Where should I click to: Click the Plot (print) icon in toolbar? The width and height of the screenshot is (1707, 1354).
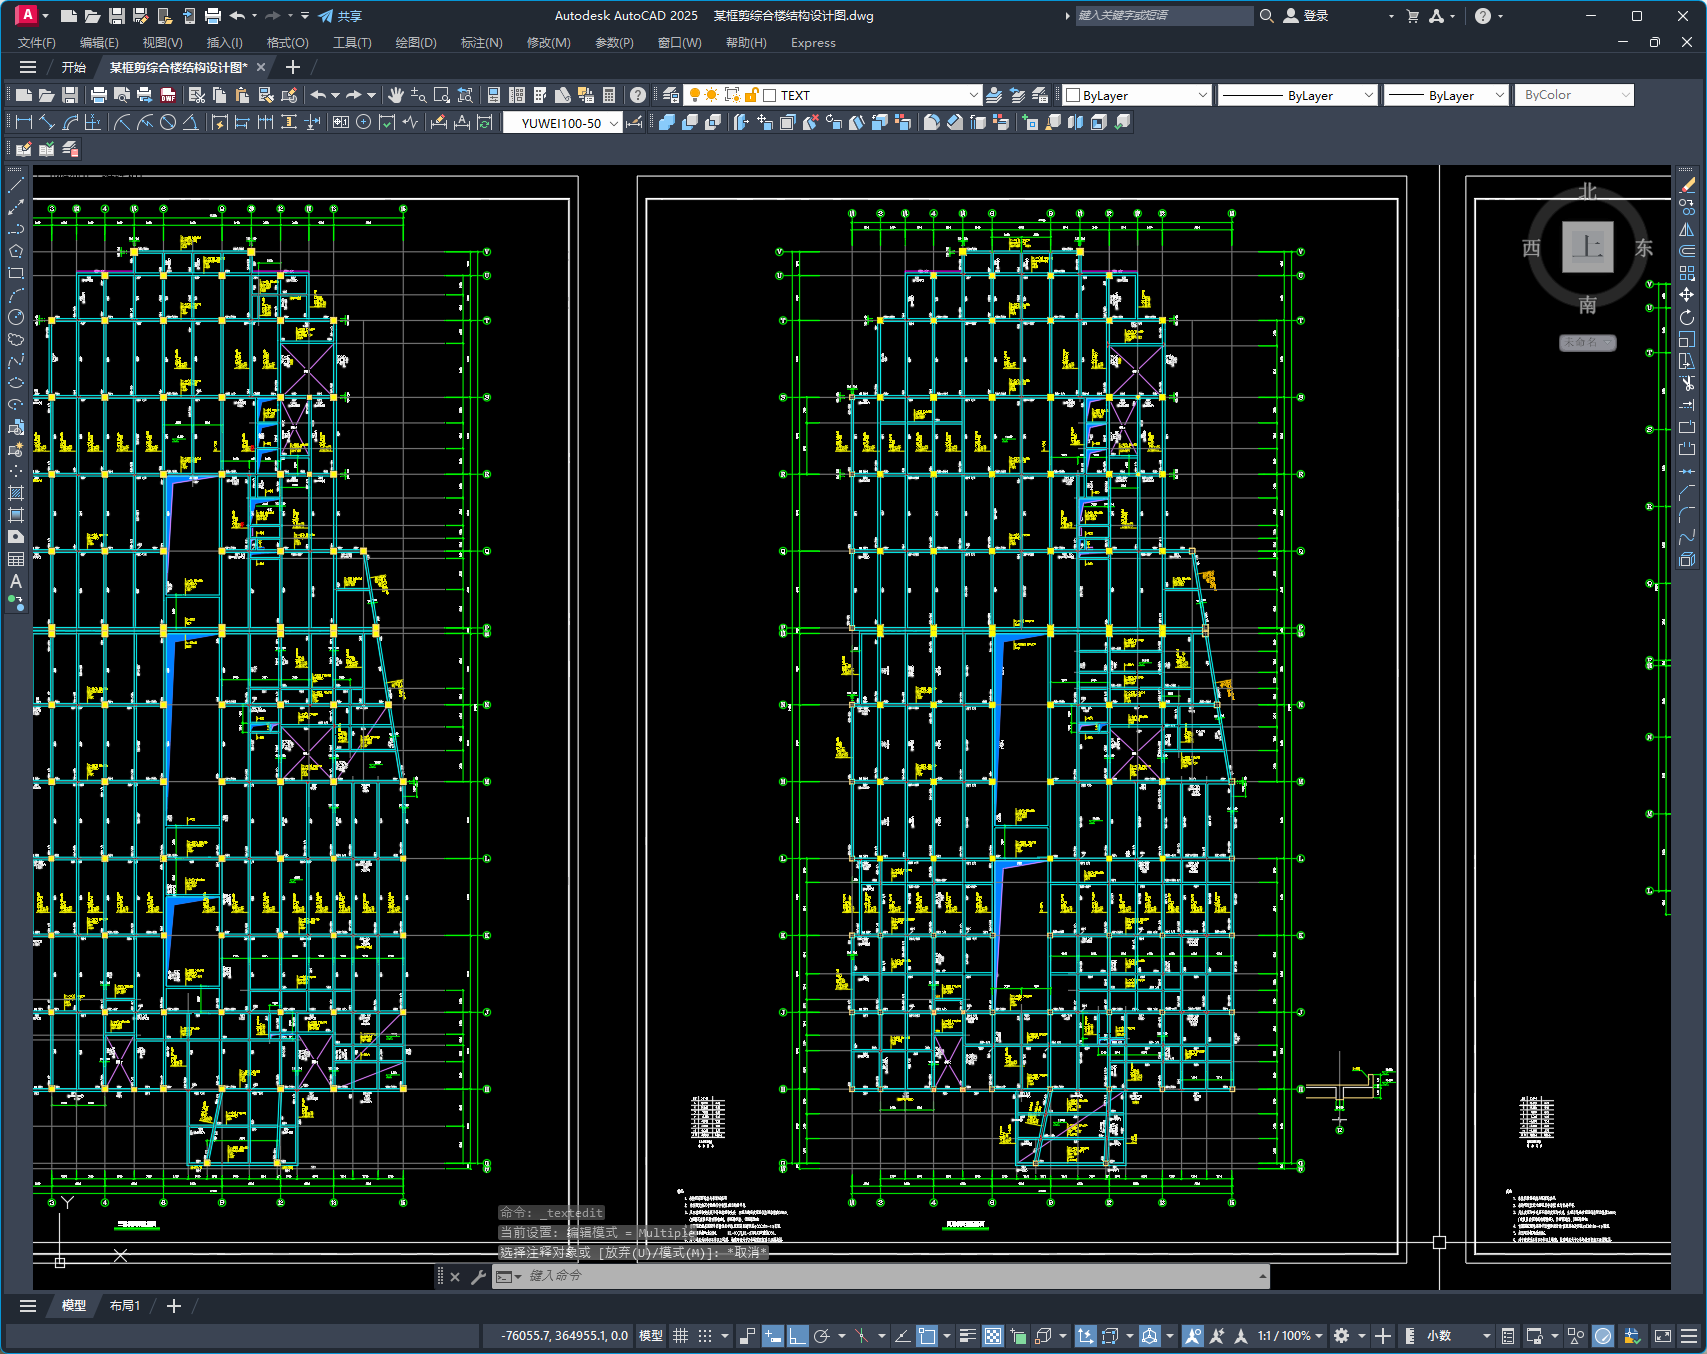click(x=98, y=95)
